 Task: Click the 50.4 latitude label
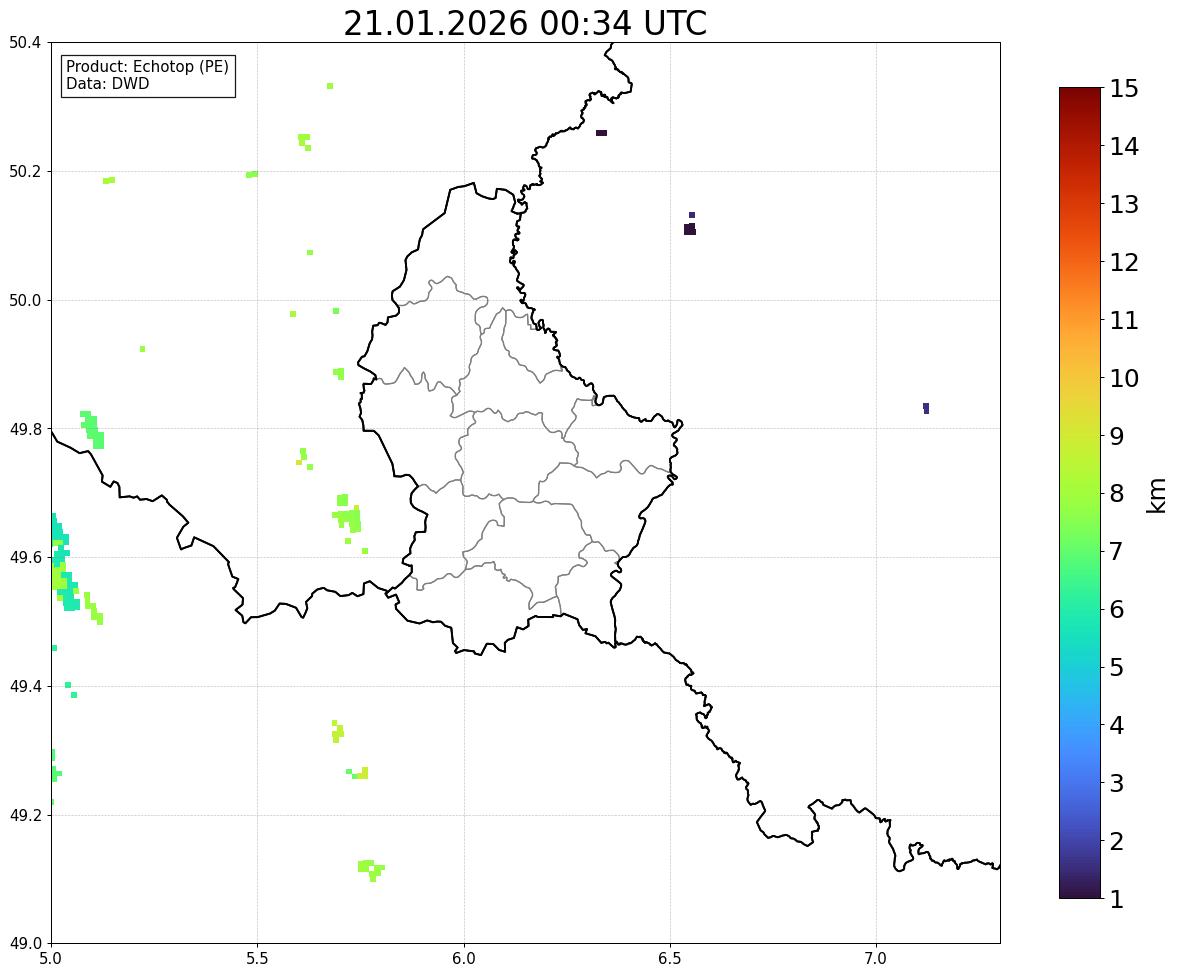click(x=25, y=43)
